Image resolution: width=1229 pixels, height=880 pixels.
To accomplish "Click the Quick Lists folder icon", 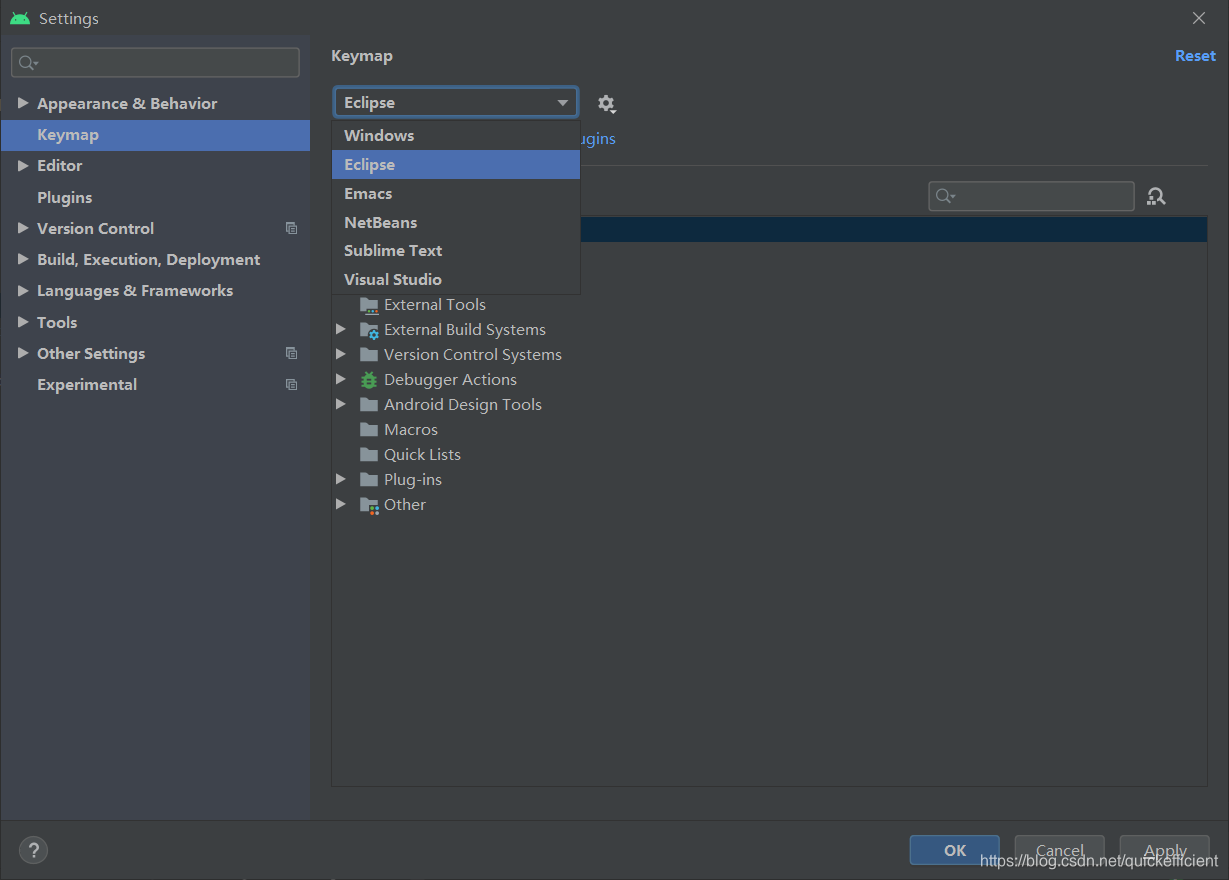I will [x=368, y=454].
